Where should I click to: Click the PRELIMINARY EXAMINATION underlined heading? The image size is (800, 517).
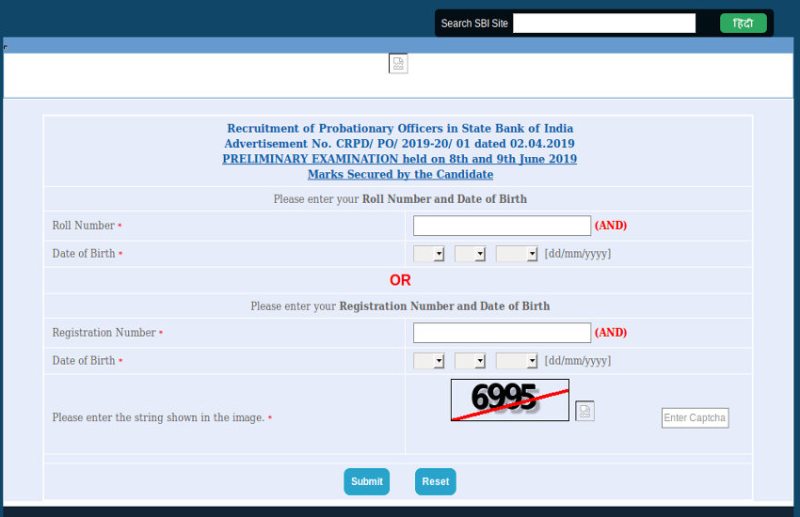[399, 159]
